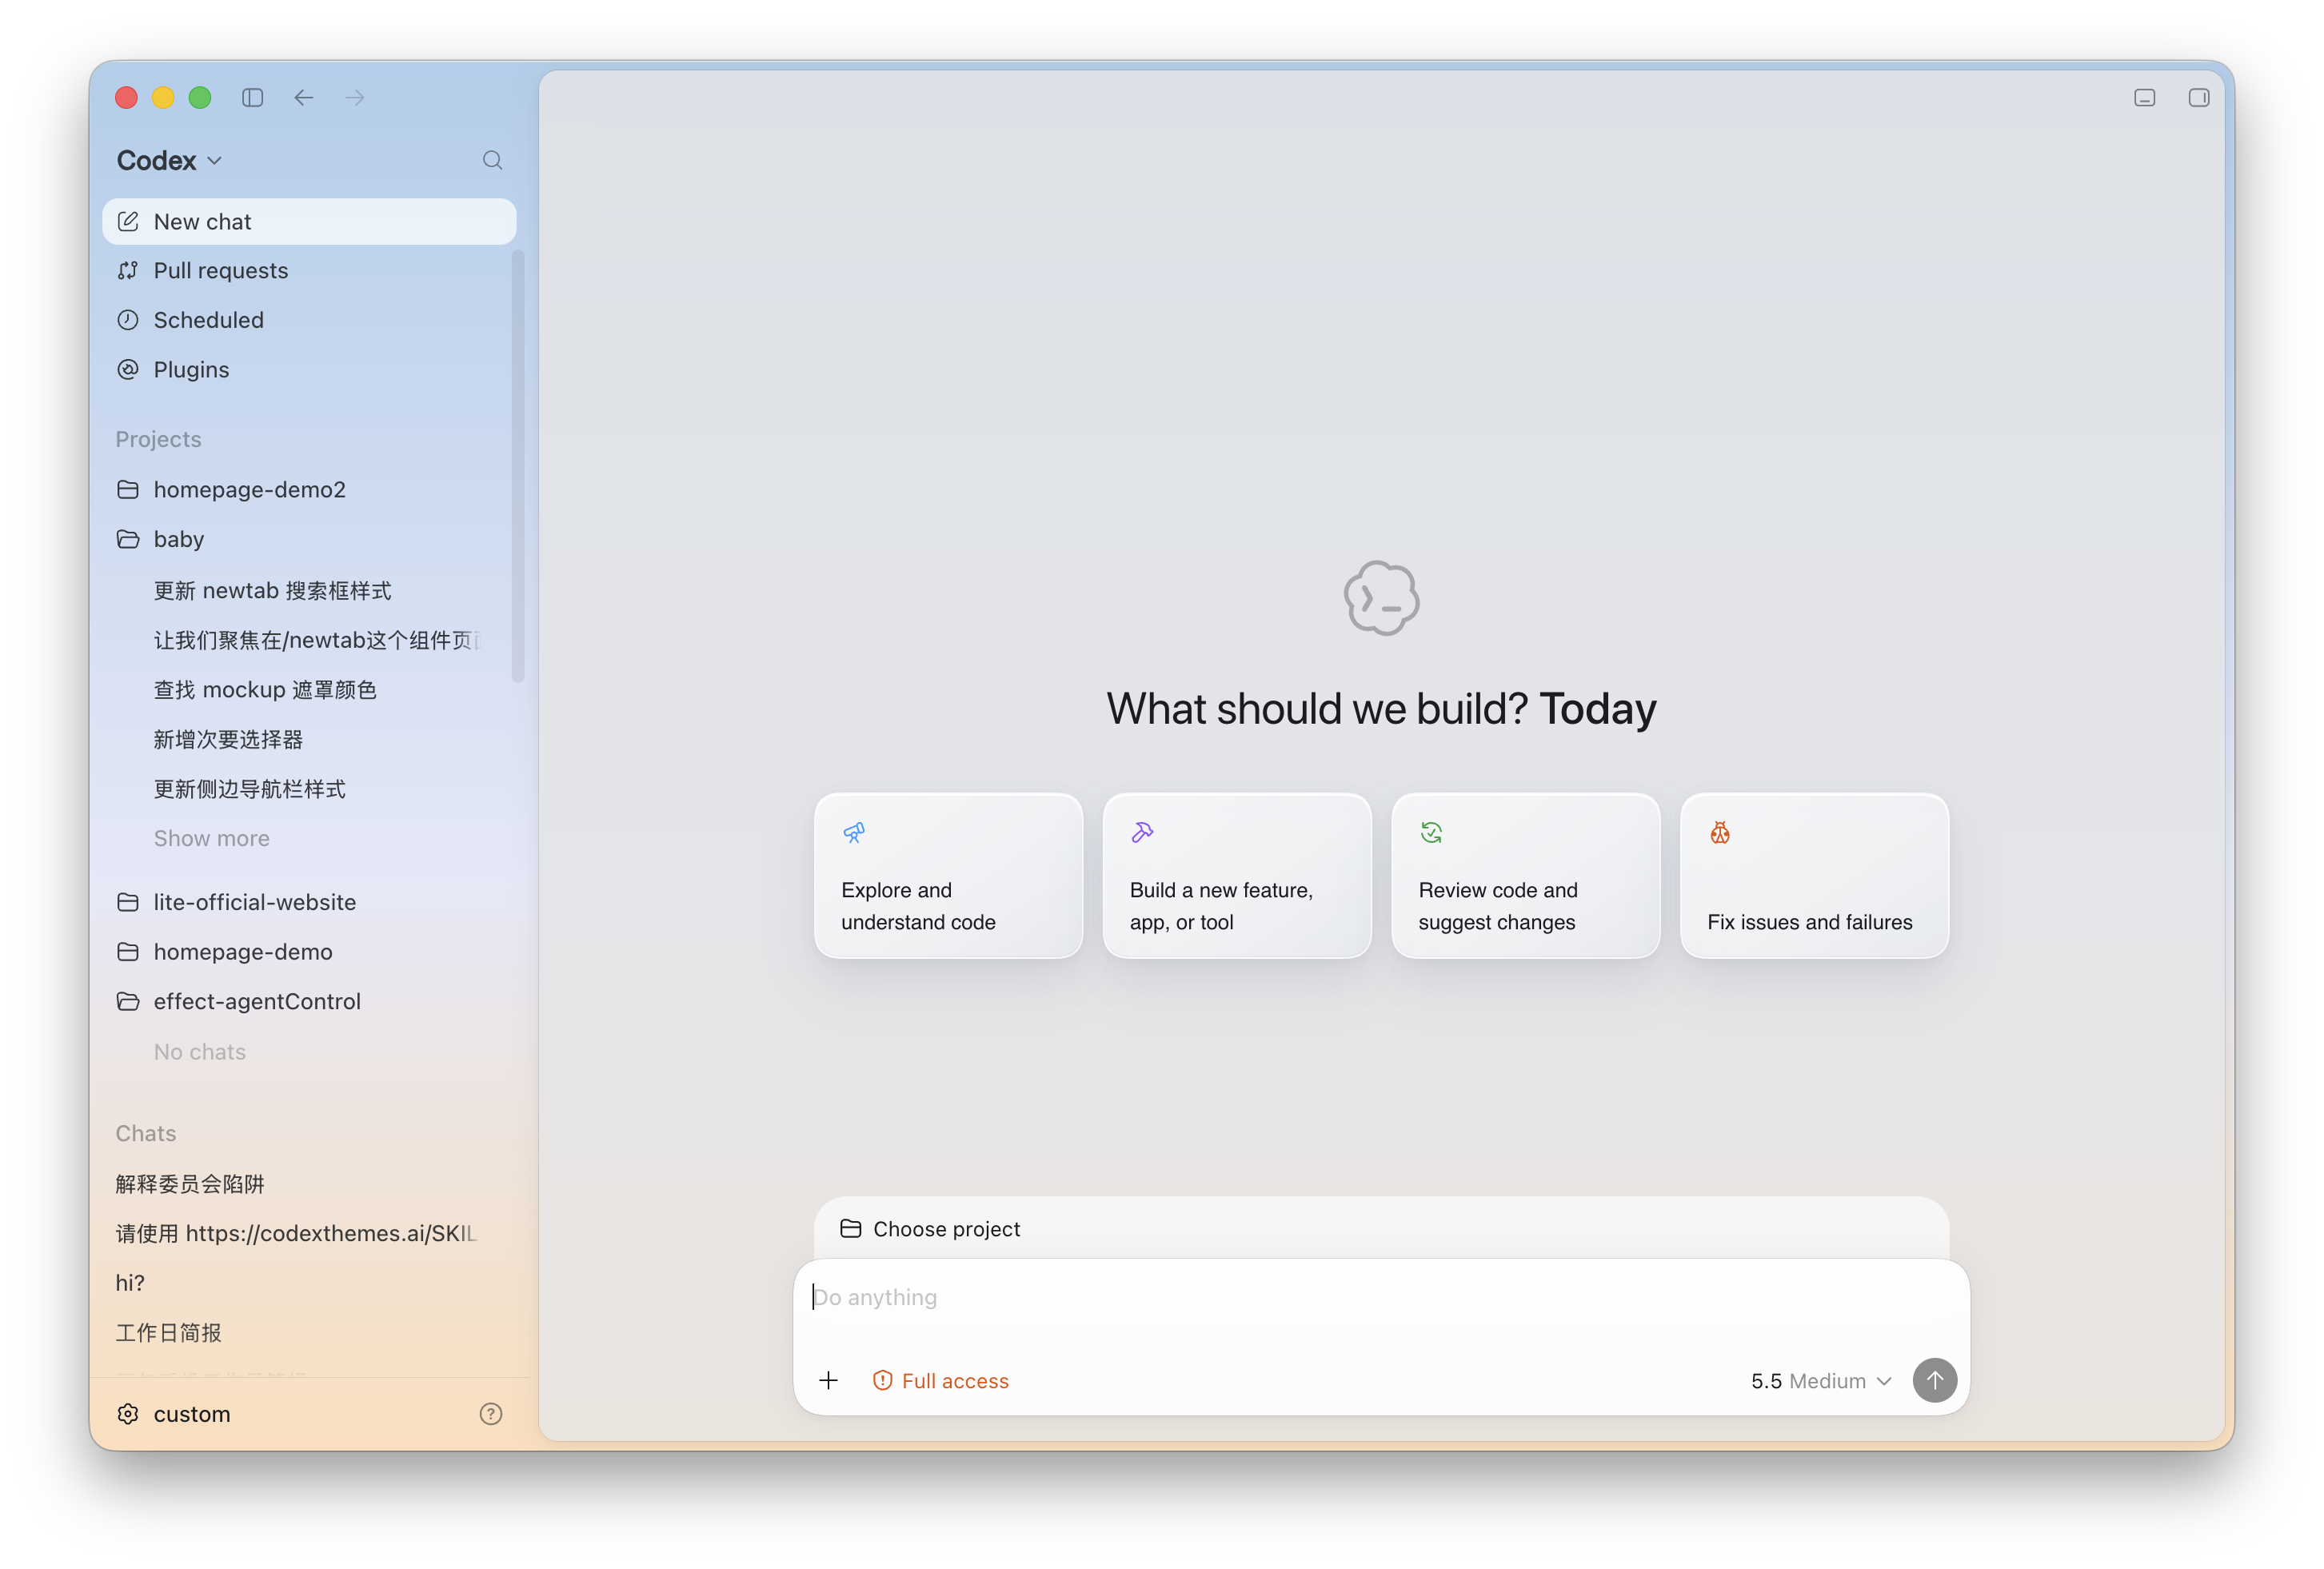Maximize the window with green button
The height and width of the screenshot is (1569, 2324).
(200, 97)
